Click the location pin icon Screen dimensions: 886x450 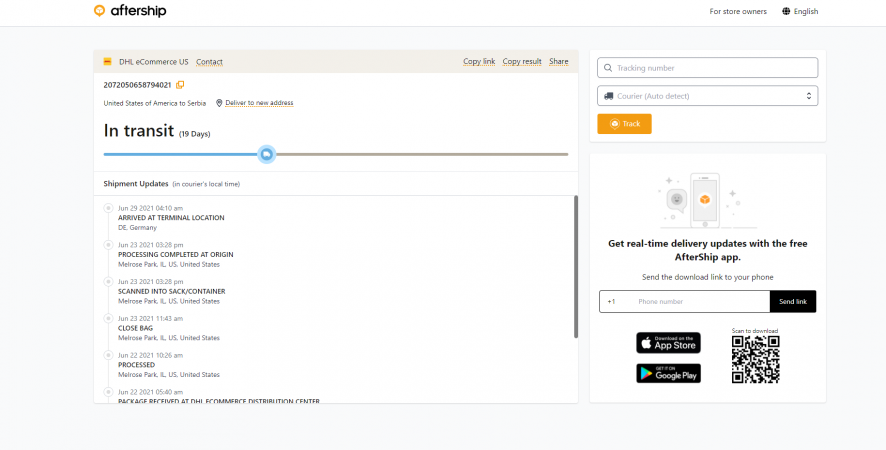tap(219, 103)
